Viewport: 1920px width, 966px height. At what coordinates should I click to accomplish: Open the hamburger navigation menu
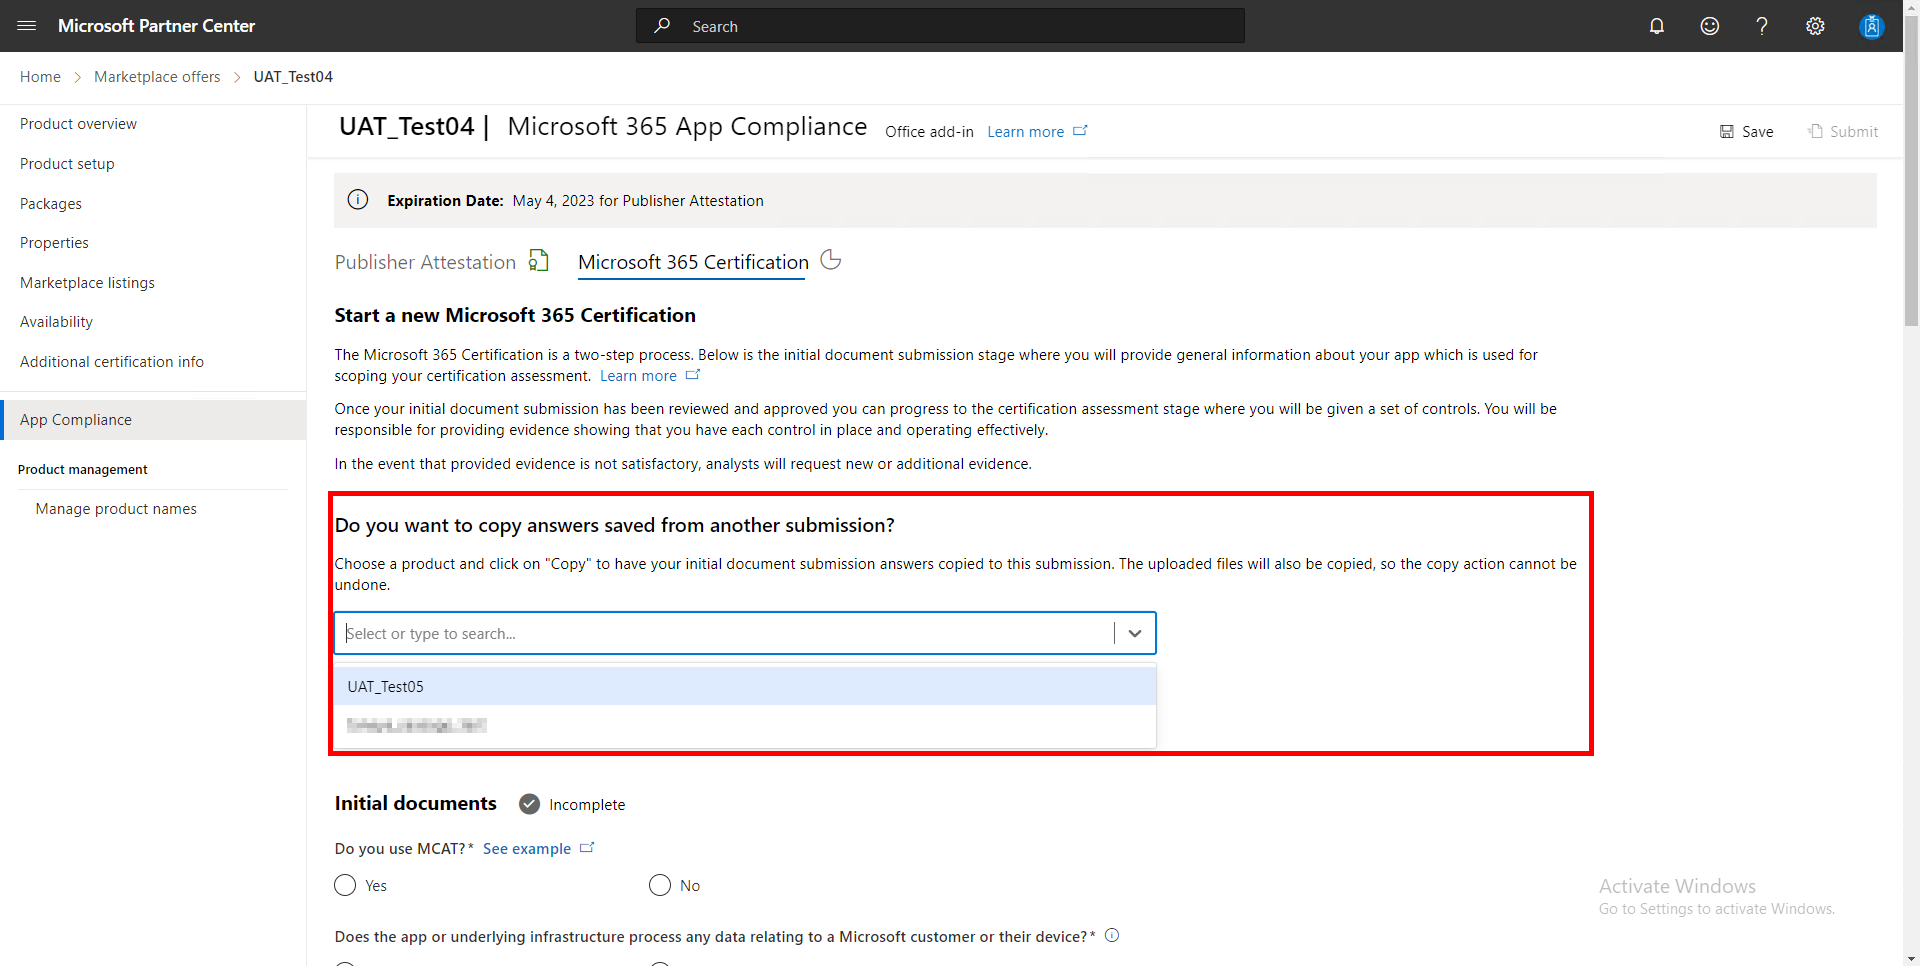click(27, 26)
